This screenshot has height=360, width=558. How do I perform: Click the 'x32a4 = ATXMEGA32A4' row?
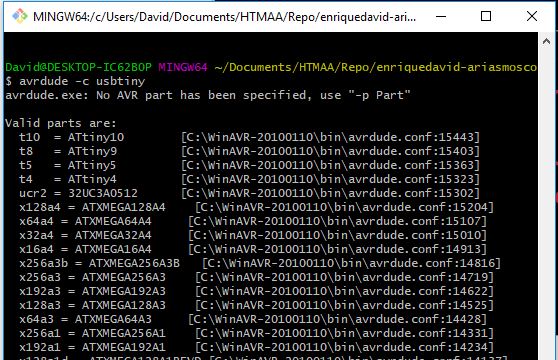coord(253,235)
